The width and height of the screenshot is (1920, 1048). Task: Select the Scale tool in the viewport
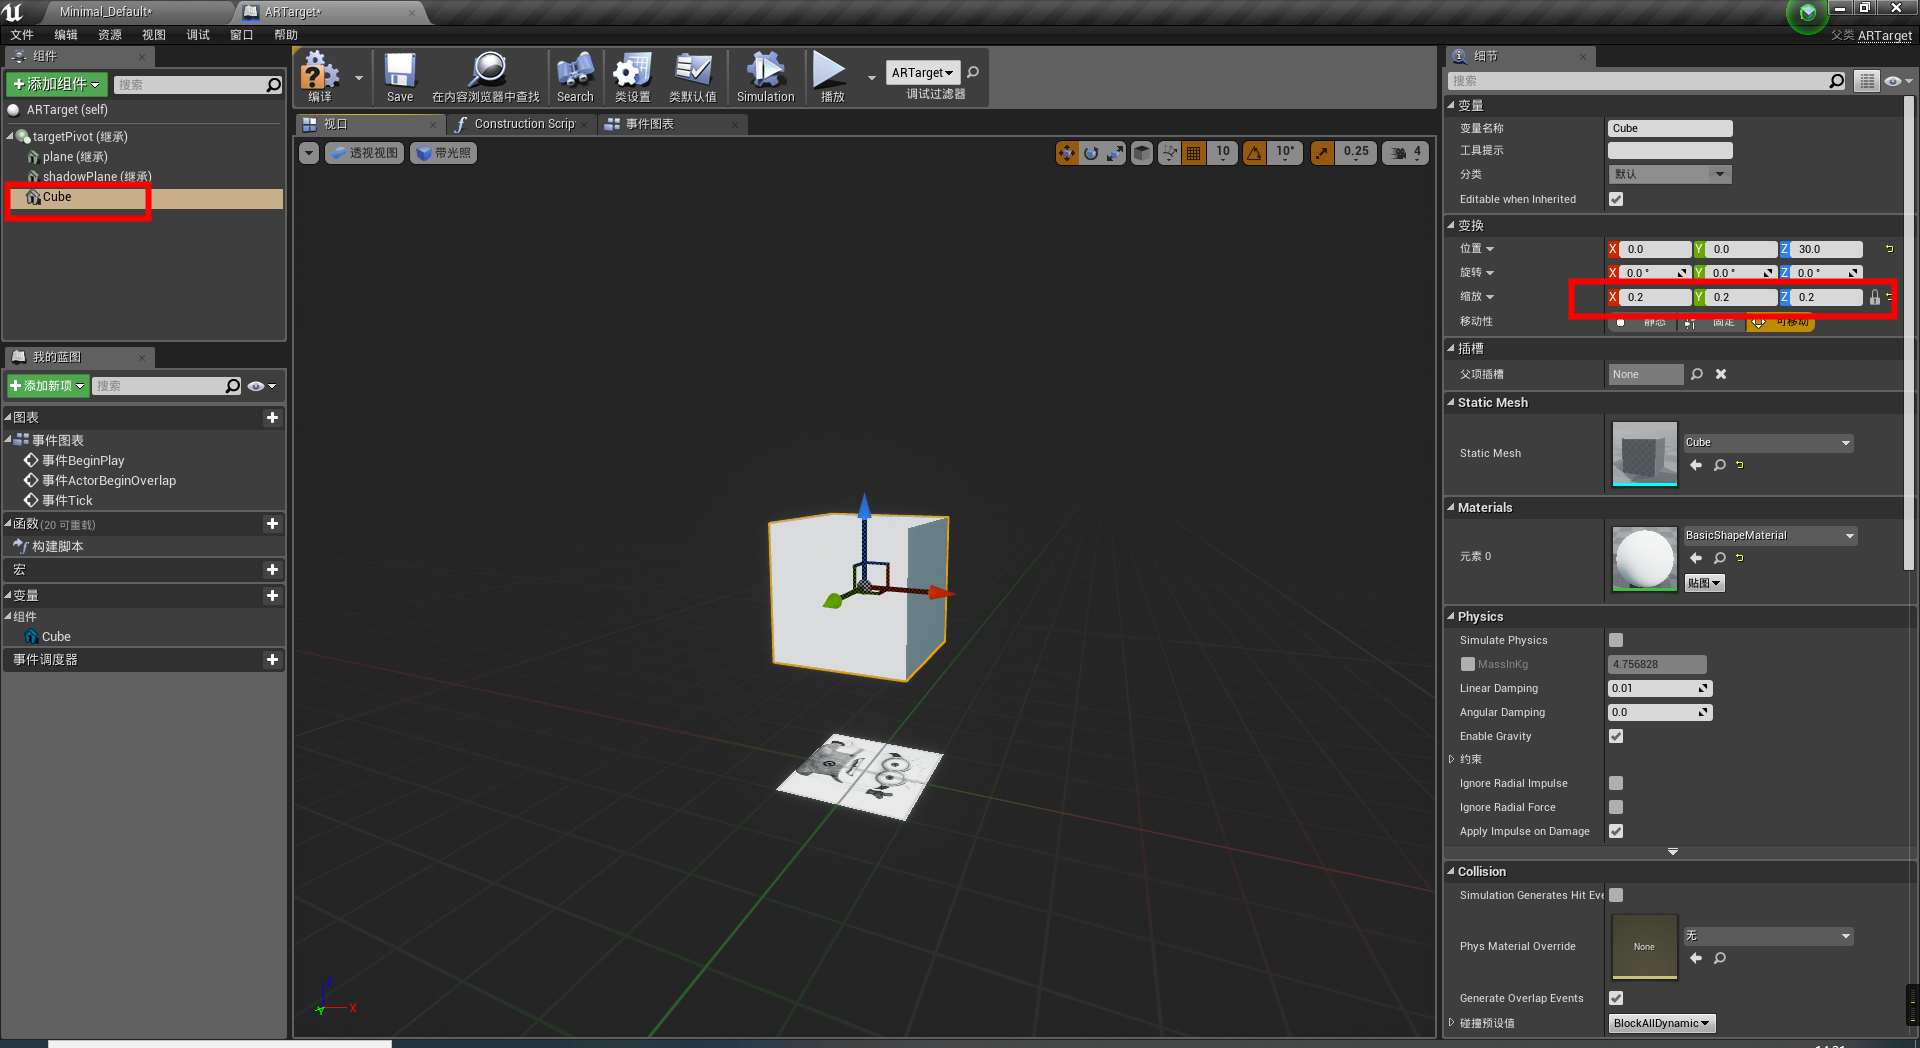(x=1114, y=153)
